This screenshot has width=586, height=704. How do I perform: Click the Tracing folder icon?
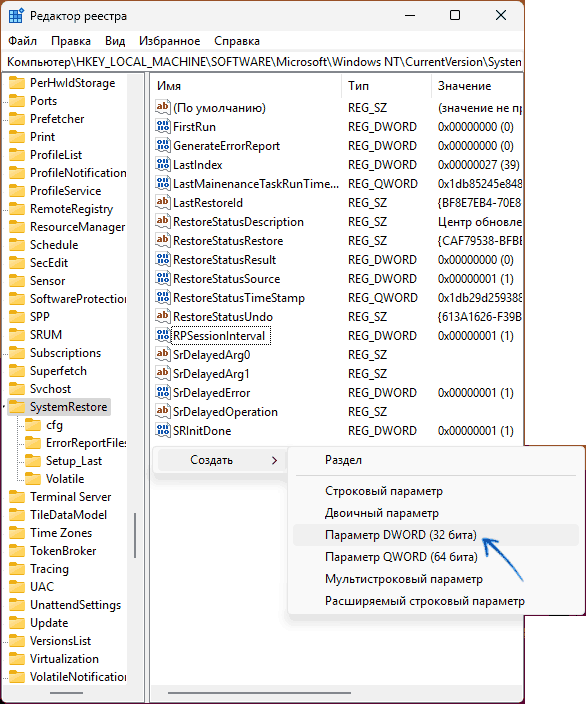[x=17, y=569]
